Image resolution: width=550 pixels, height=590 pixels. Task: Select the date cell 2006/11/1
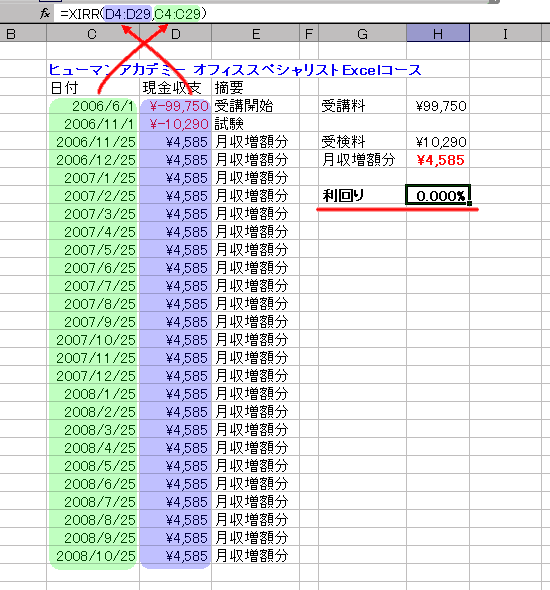[x=93, y=124]
